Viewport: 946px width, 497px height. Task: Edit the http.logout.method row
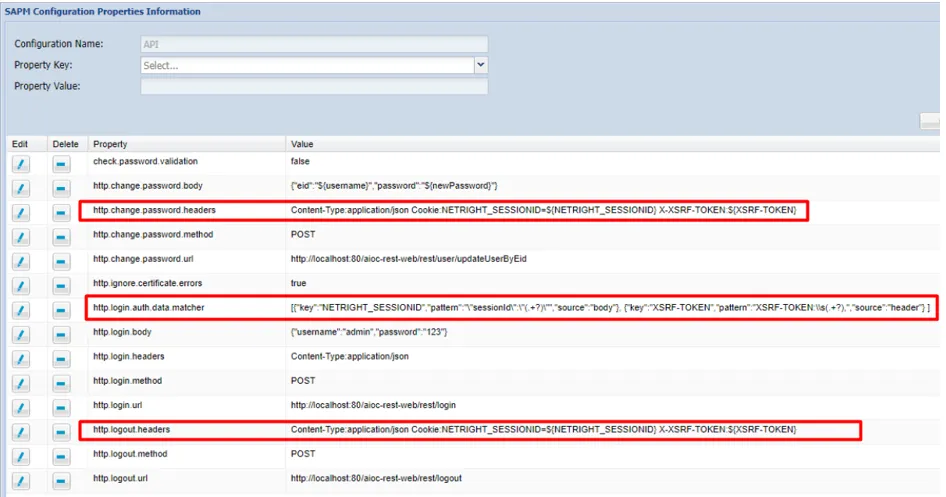21,457
